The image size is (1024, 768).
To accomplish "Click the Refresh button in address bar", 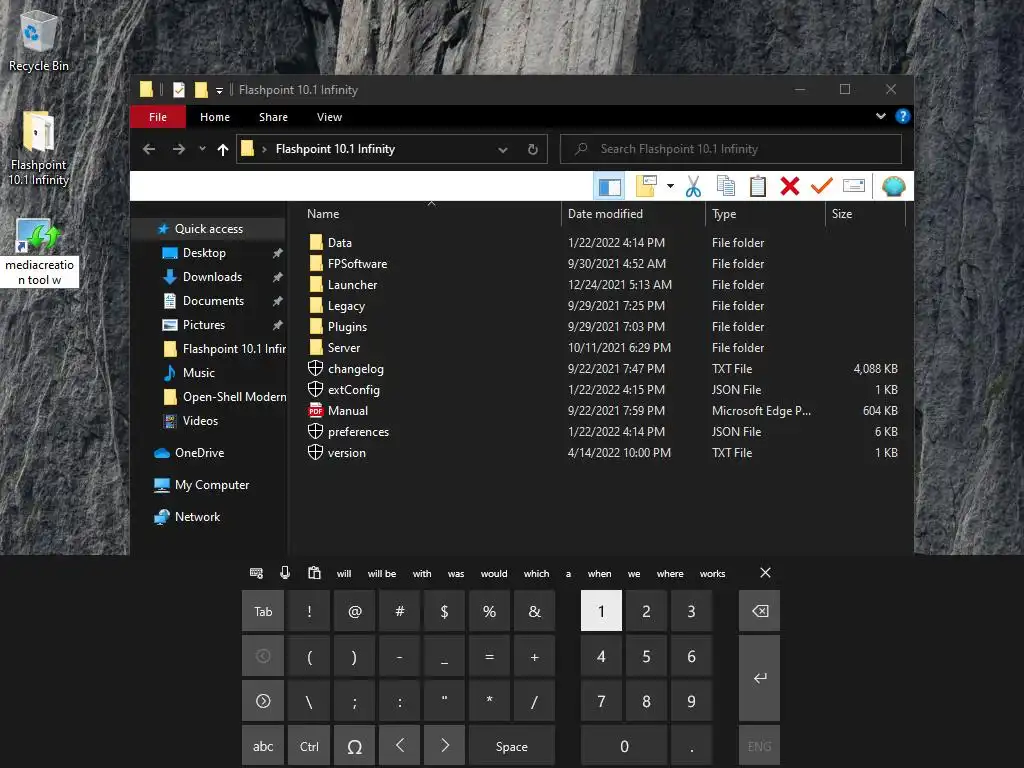I will [533, 150].
